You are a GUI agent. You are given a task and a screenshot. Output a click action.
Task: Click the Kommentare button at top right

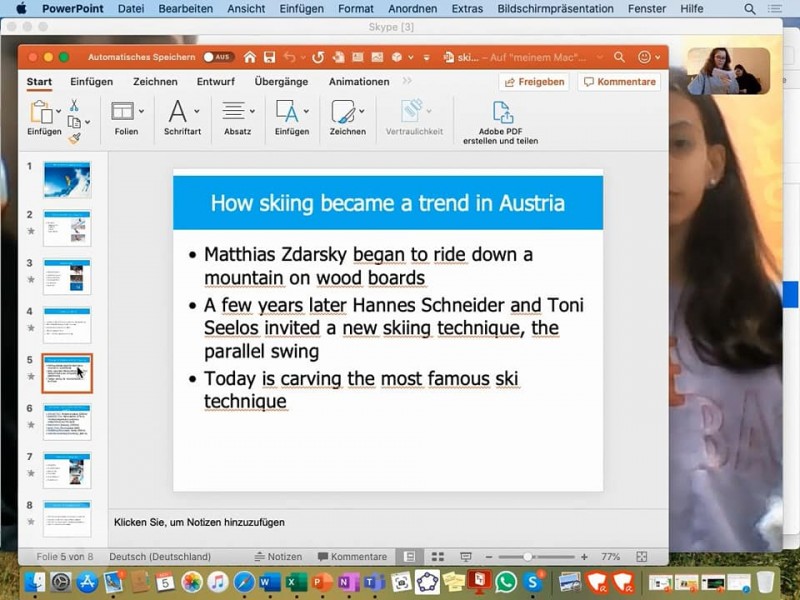pyautogui.click(x=619, y=82)
